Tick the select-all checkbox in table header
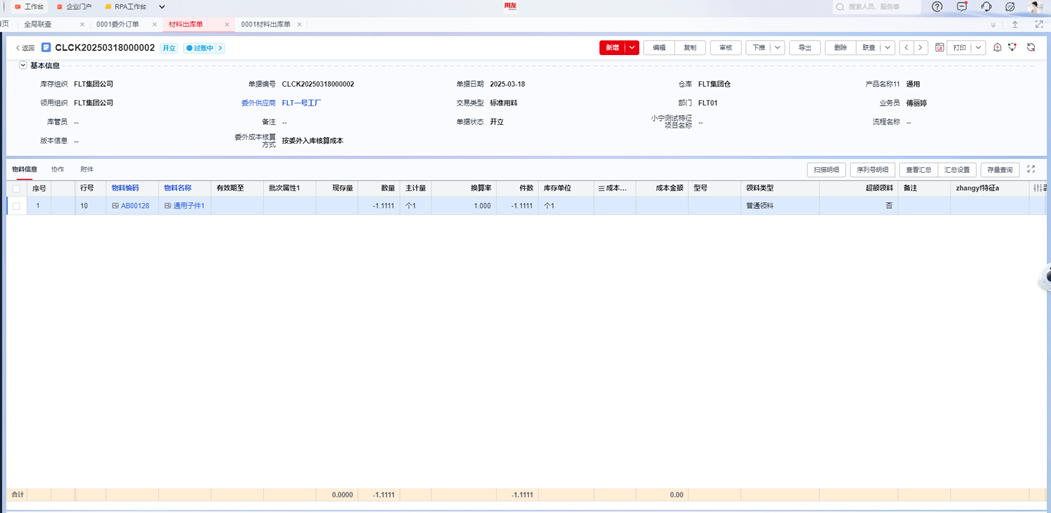Viewport: 1051px width, 513px height. (16, 188)
